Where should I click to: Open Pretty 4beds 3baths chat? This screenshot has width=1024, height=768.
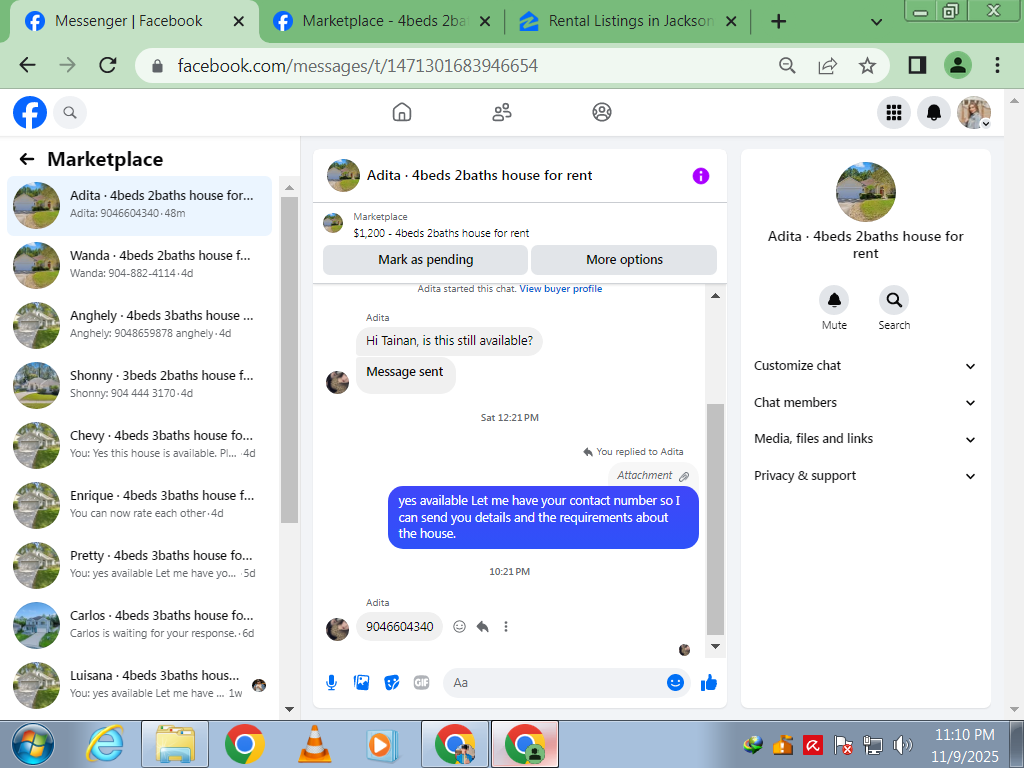(x=140, y=566)
